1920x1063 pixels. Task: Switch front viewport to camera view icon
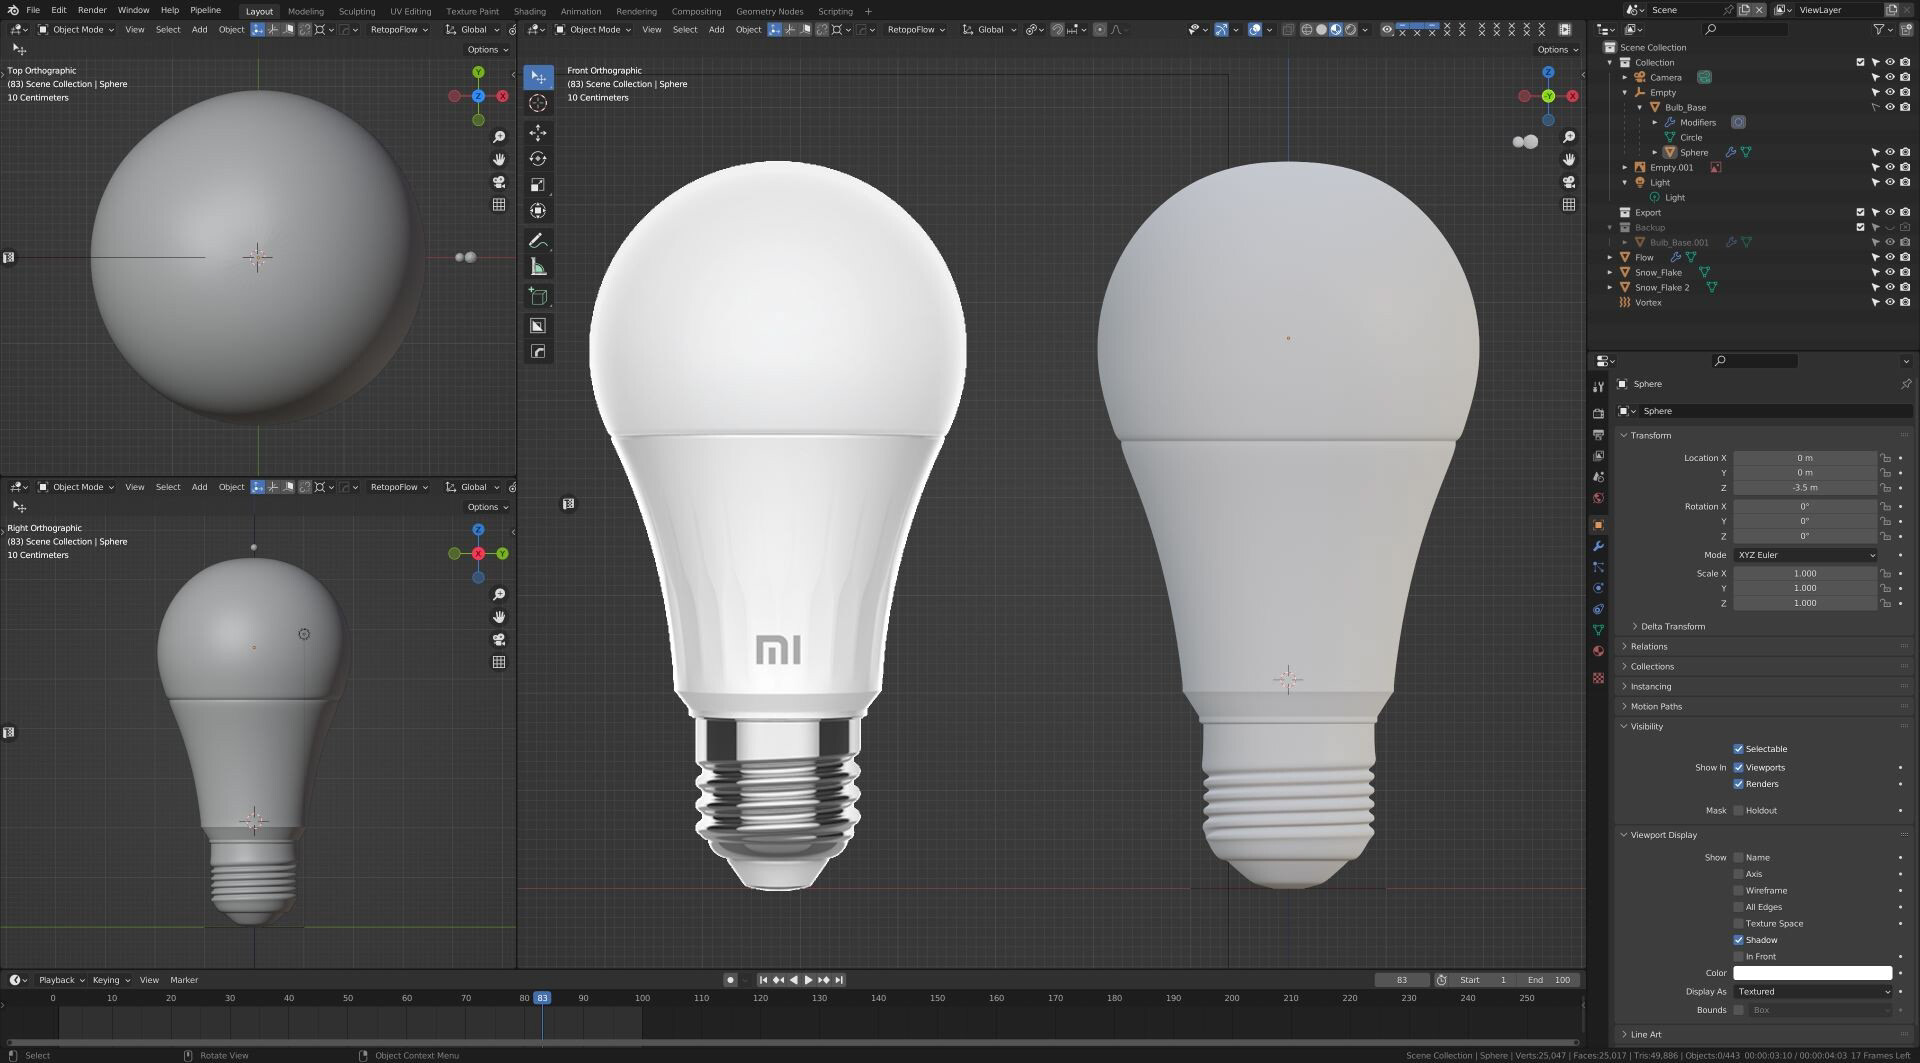[x=1569, y=182]
